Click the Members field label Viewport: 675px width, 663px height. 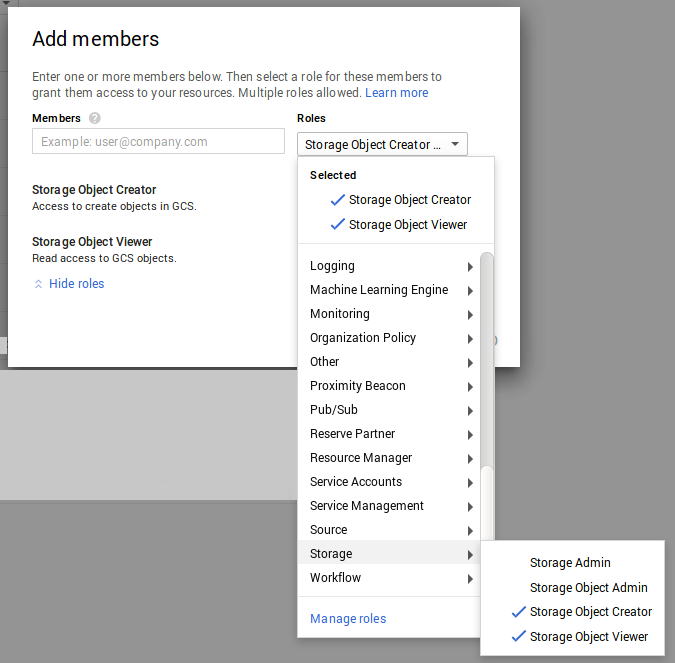56,118
